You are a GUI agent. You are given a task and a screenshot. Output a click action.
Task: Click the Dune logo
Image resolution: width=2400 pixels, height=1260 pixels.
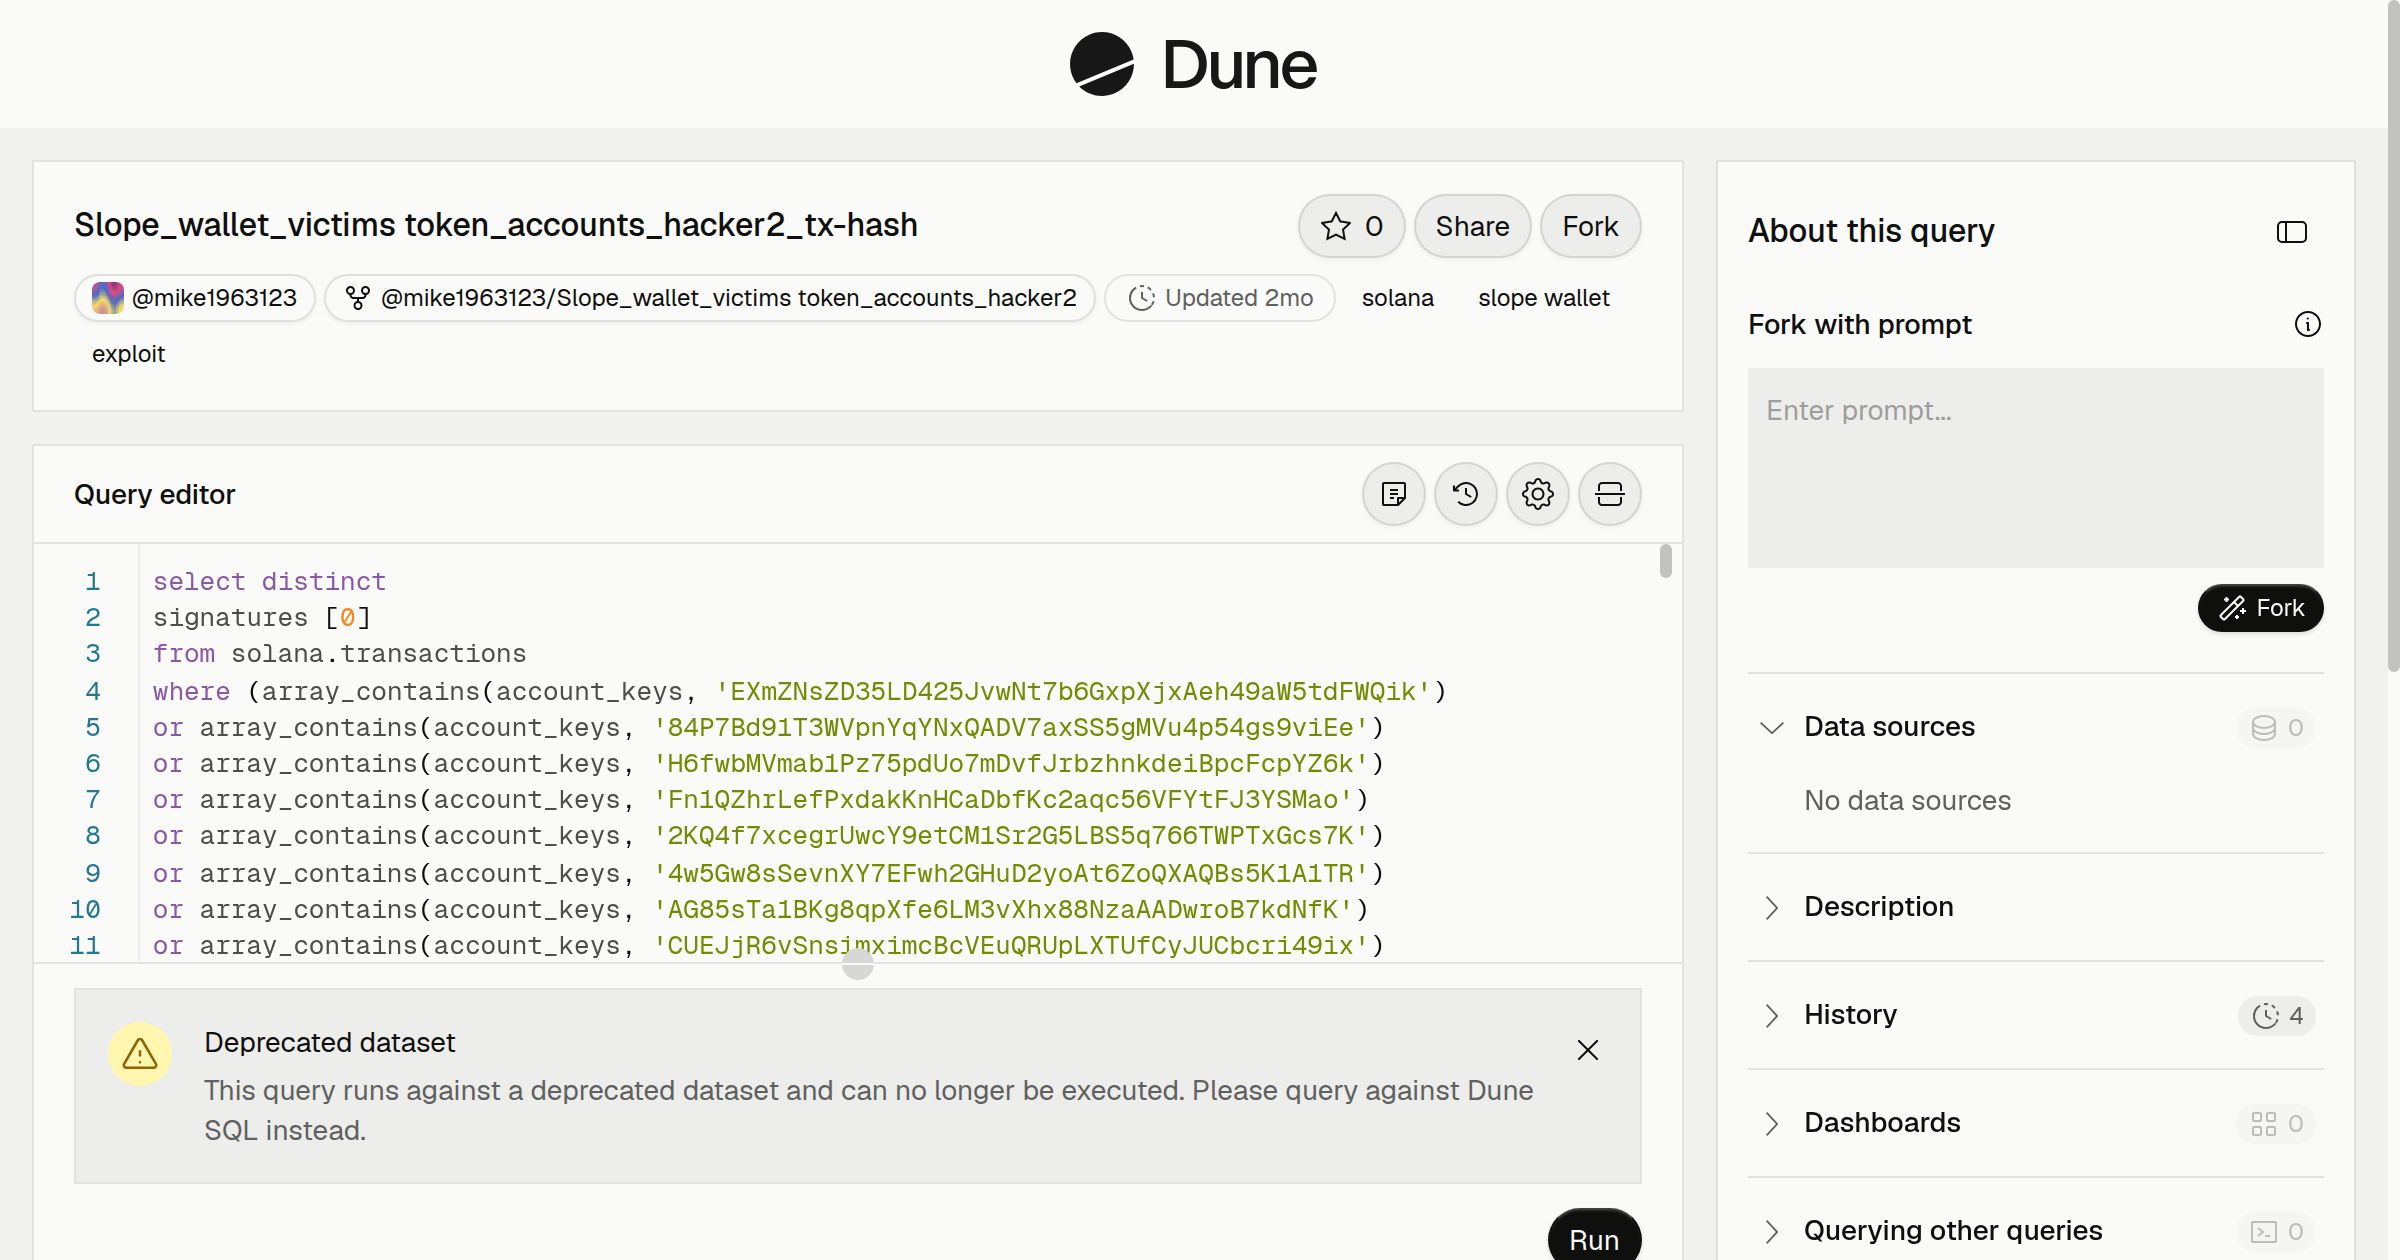pyautogui.click(x=1193, y=64)
